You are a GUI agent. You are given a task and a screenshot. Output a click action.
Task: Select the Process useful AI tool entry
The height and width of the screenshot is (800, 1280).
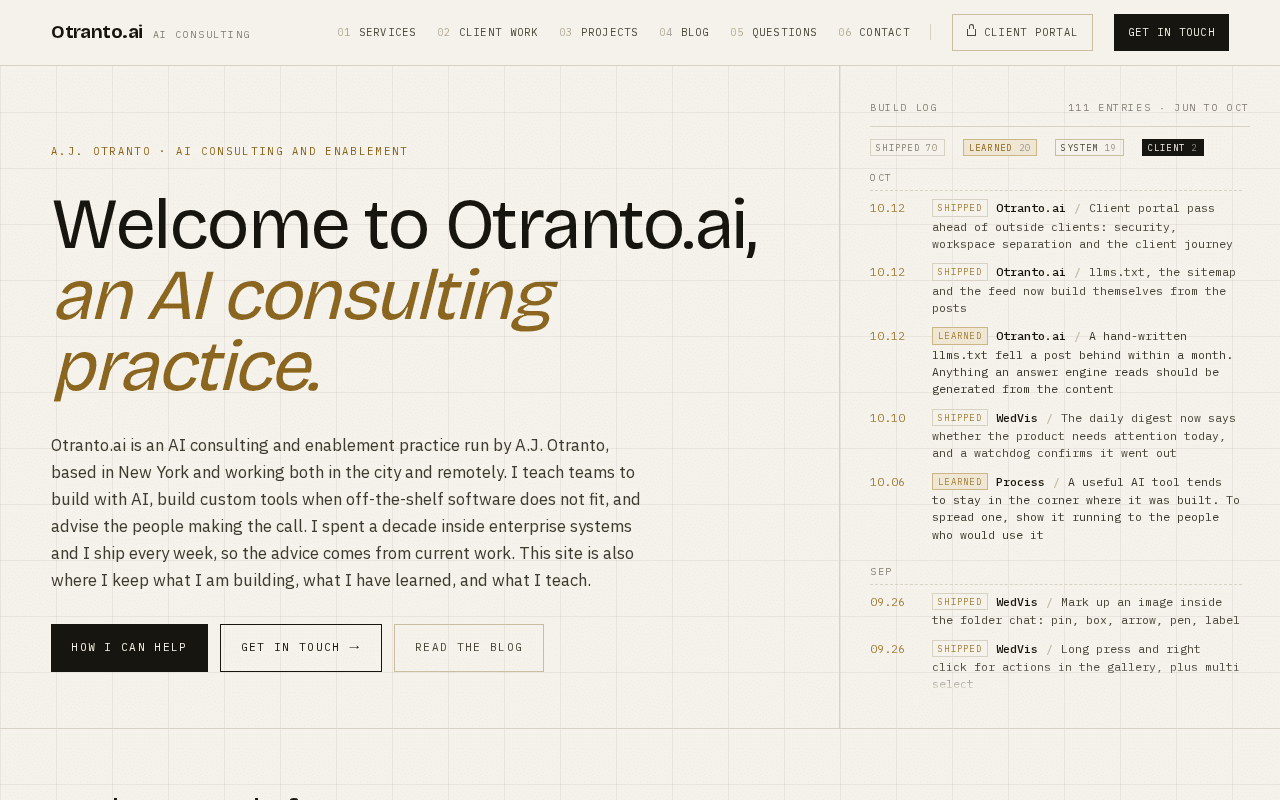pos(1056,509)
